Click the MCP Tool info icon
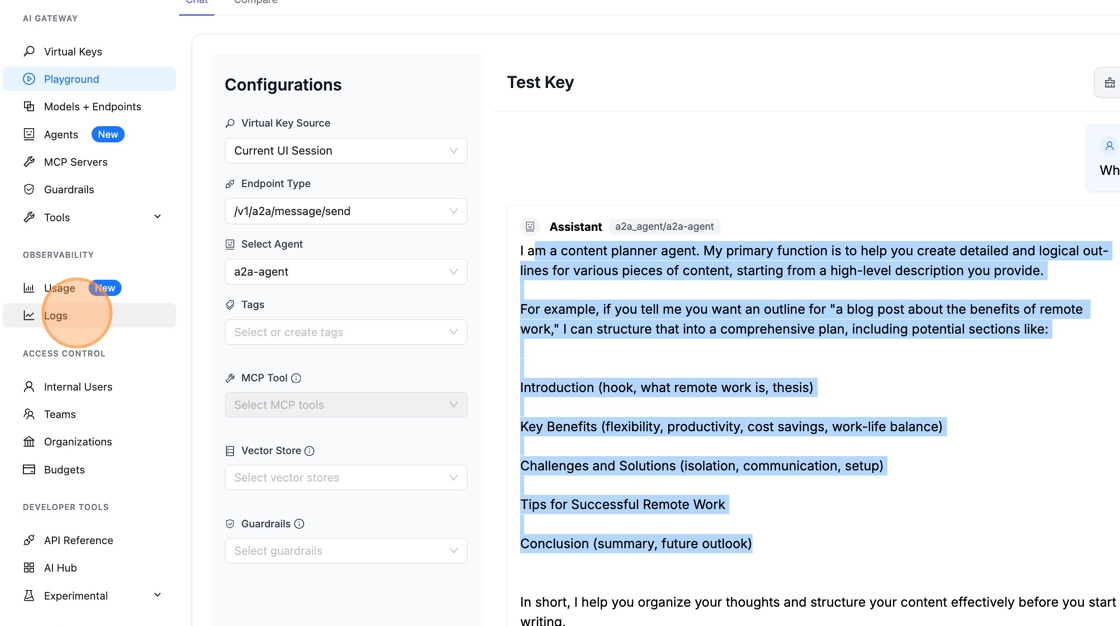1120x626 pixels. [x=296, y=378]
